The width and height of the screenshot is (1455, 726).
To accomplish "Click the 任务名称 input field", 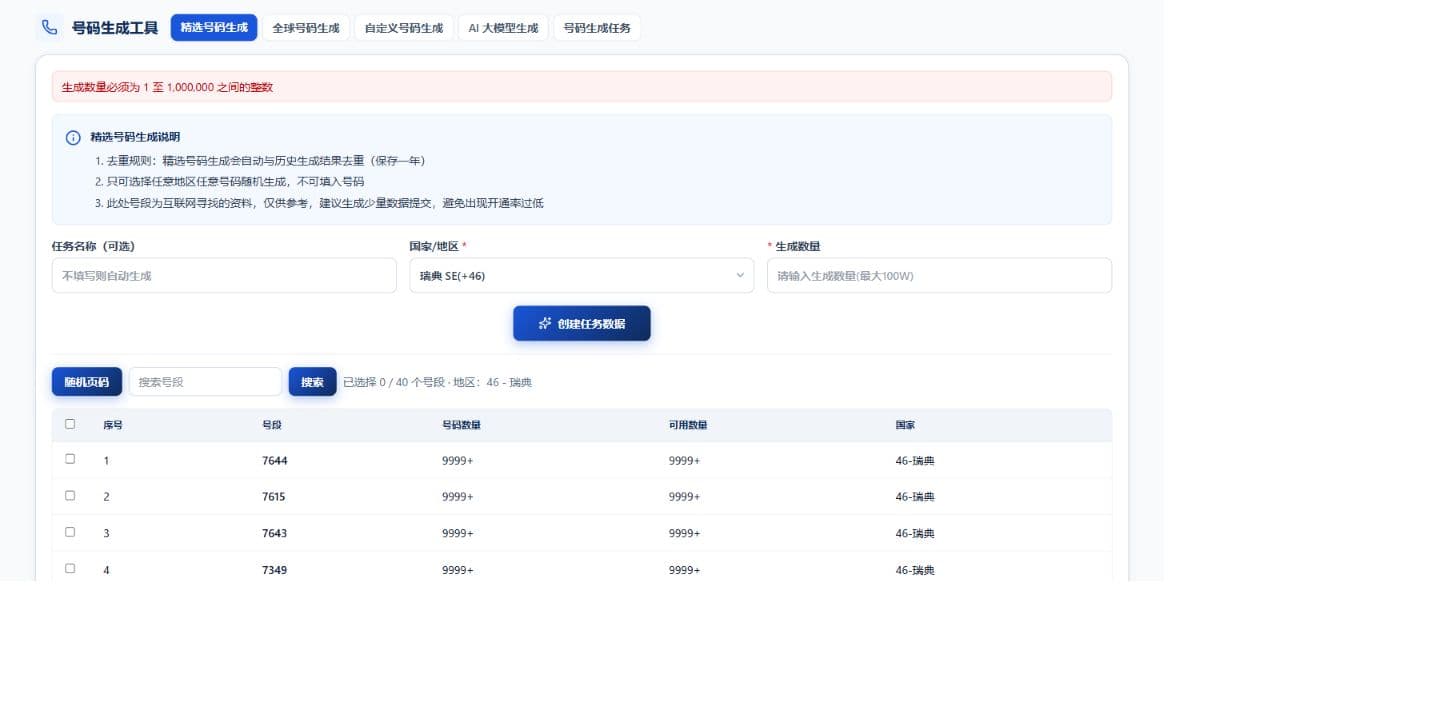I will click(224, 275).
